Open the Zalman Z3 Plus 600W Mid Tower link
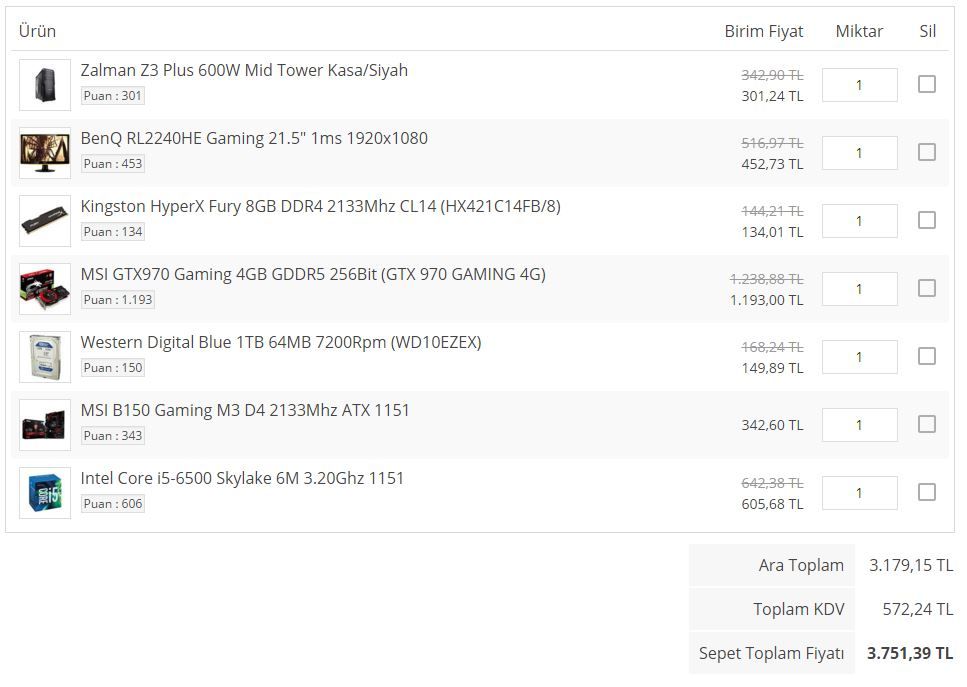This screenshot has width=967, height=687. click(244, 70)
